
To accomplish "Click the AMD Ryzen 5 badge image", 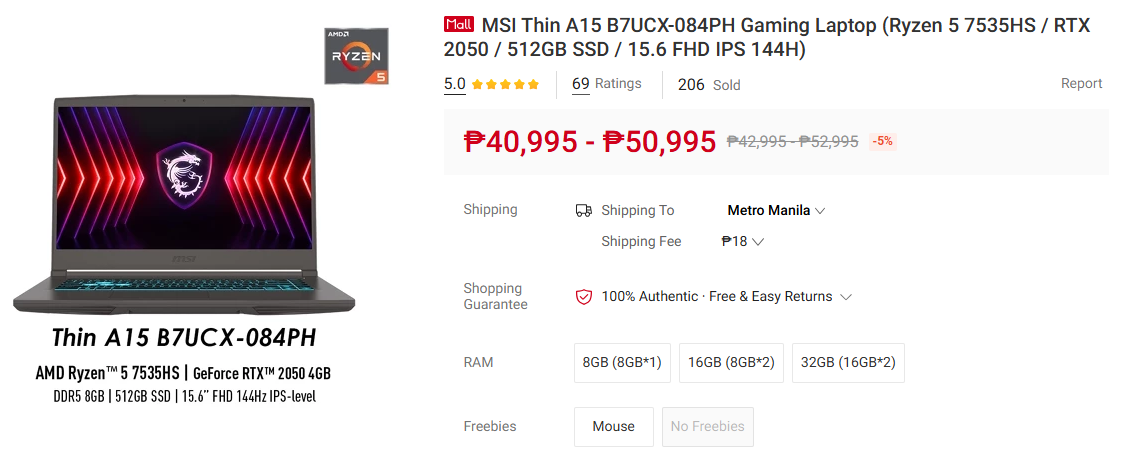I will (x=356, y=56).
